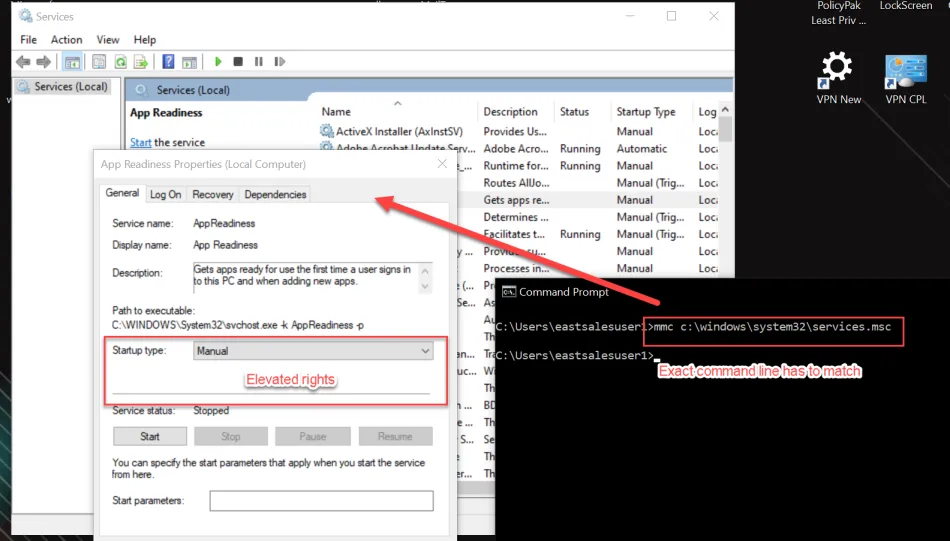Switch to the Log On tab
Screen dimensions: 950x541
pos(166,194)
